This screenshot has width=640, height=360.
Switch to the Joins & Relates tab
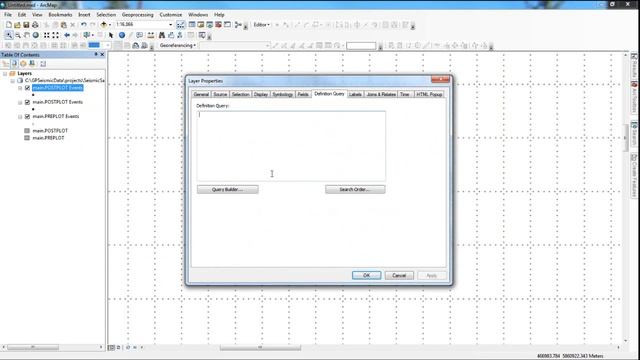[381, 94]
